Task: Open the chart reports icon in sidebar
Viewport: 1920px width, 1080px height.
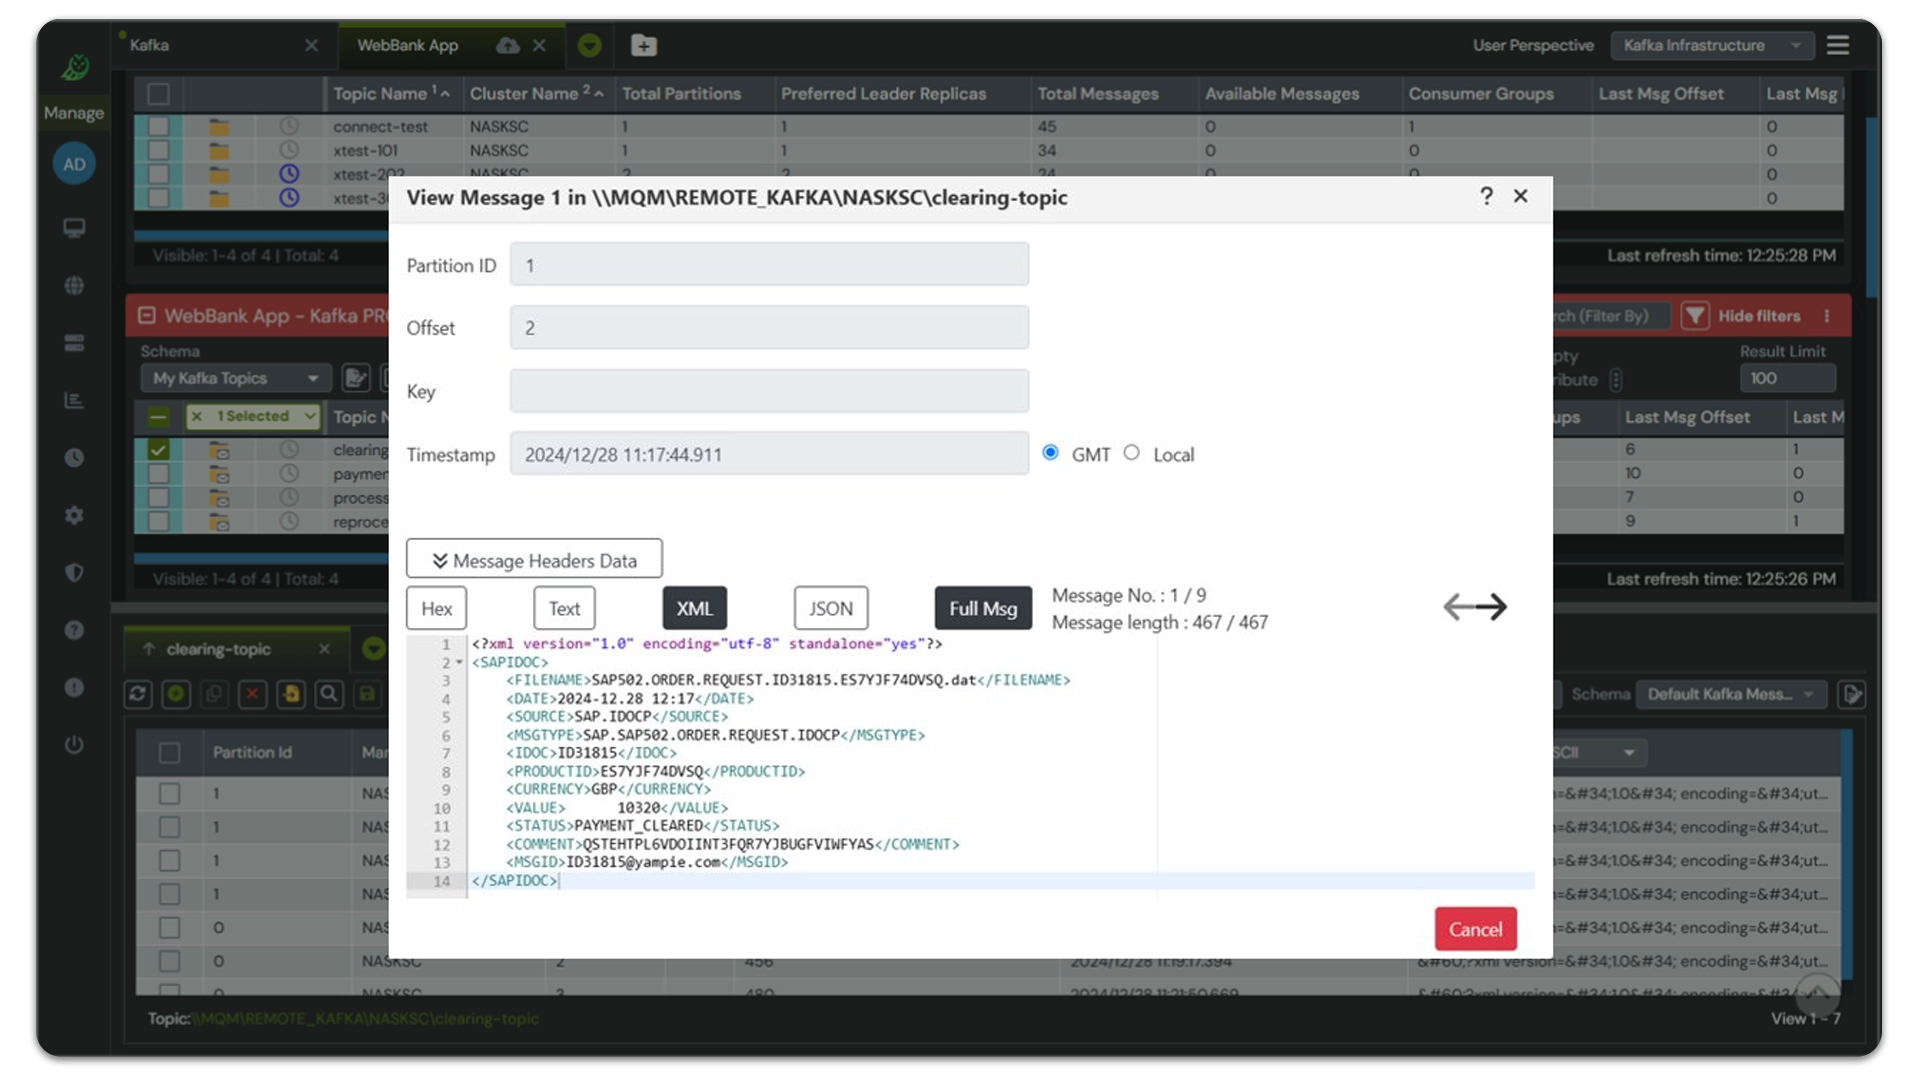Action: [74, 400]
